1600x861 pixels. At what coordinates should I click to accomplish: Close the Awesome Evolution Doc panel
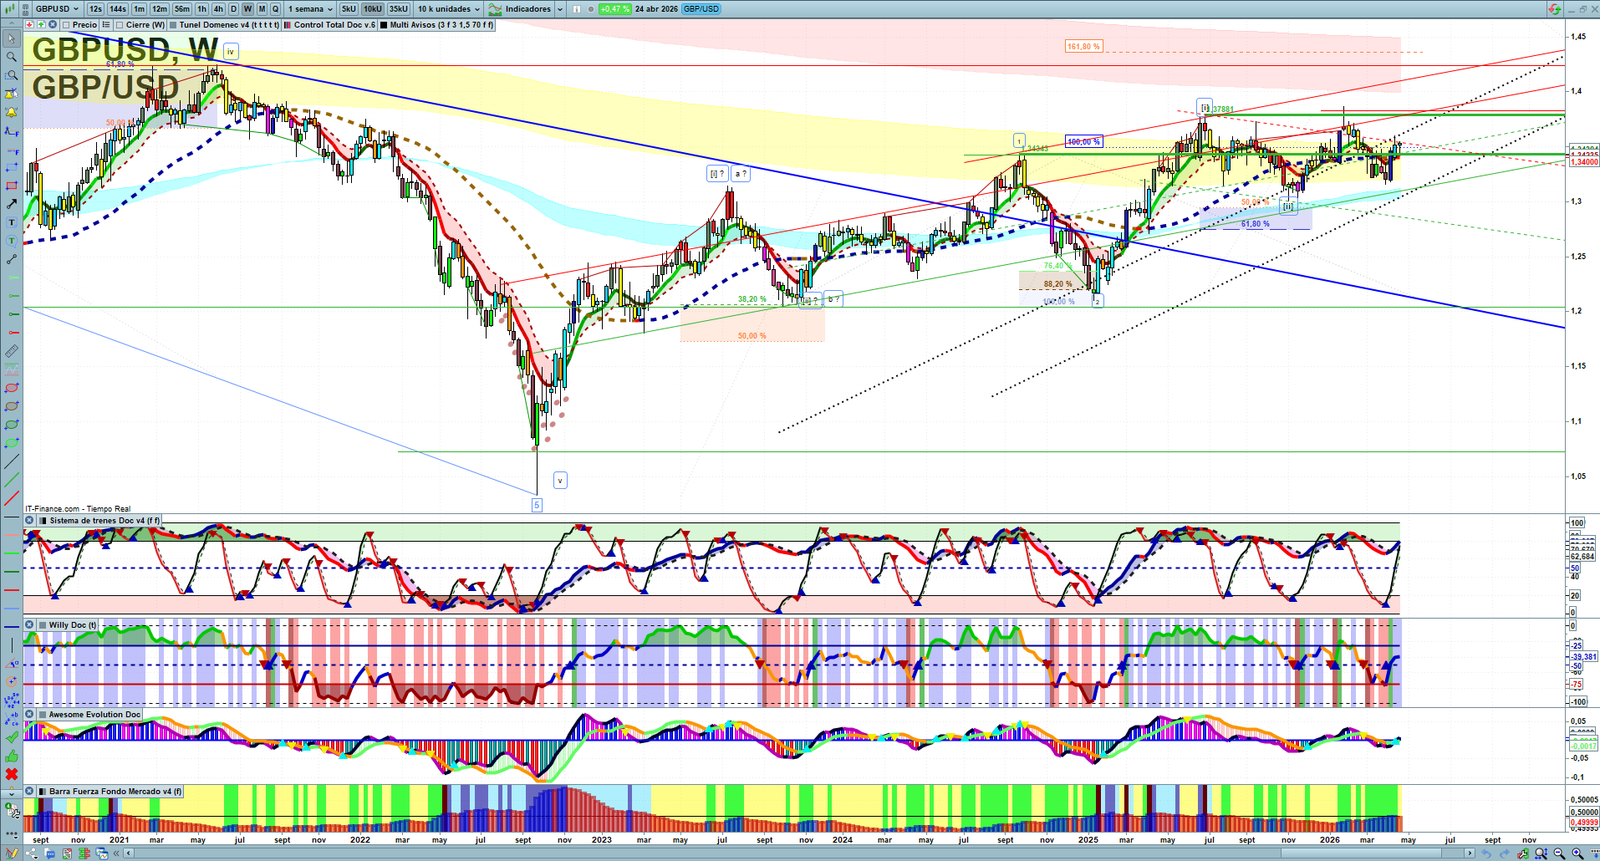[x=30, y=714]
